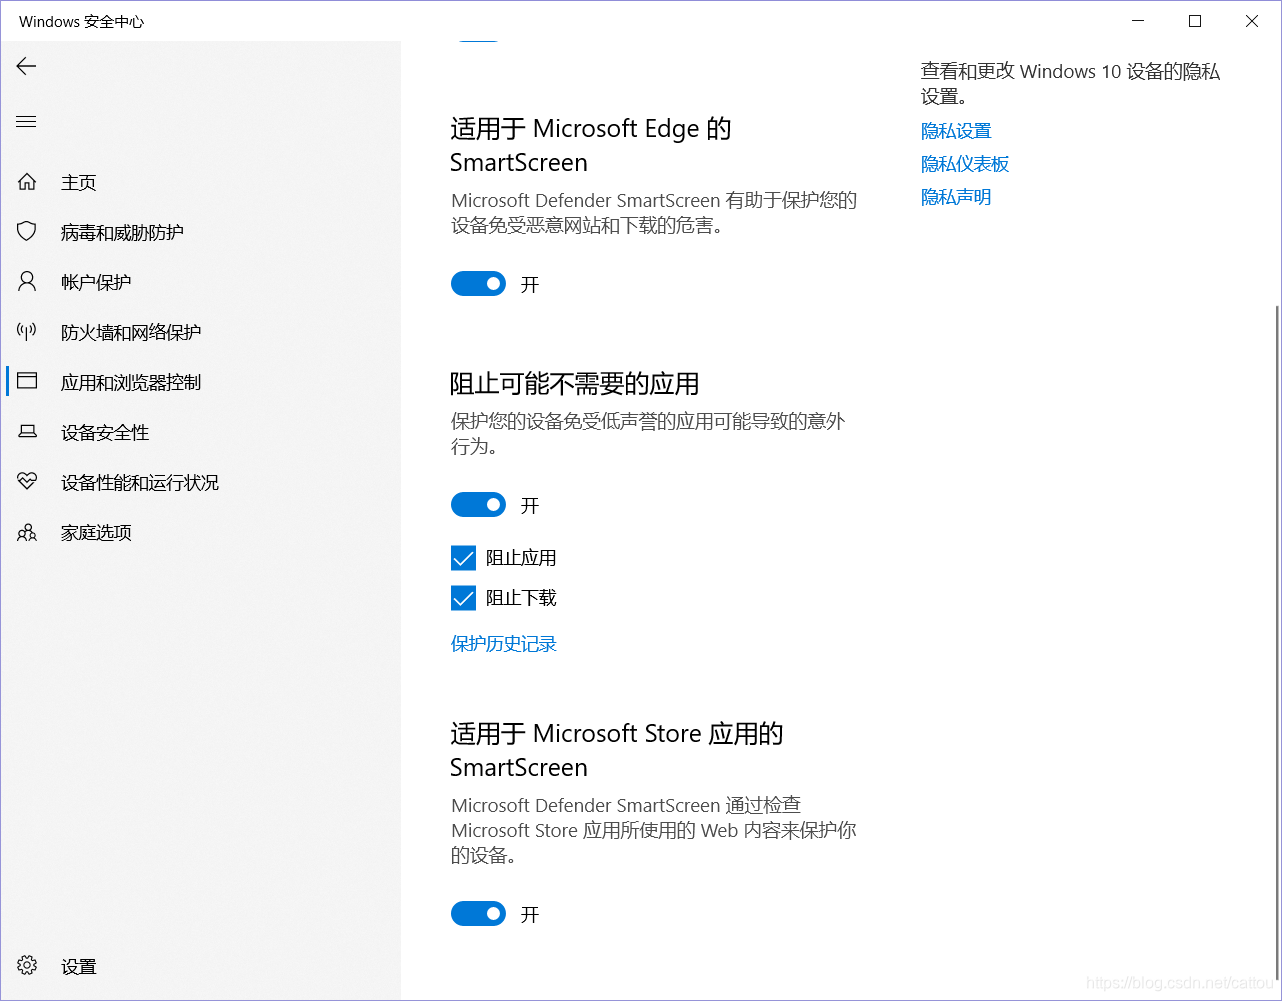Maximize the Windows 安全中心 window

point(1195,21)
